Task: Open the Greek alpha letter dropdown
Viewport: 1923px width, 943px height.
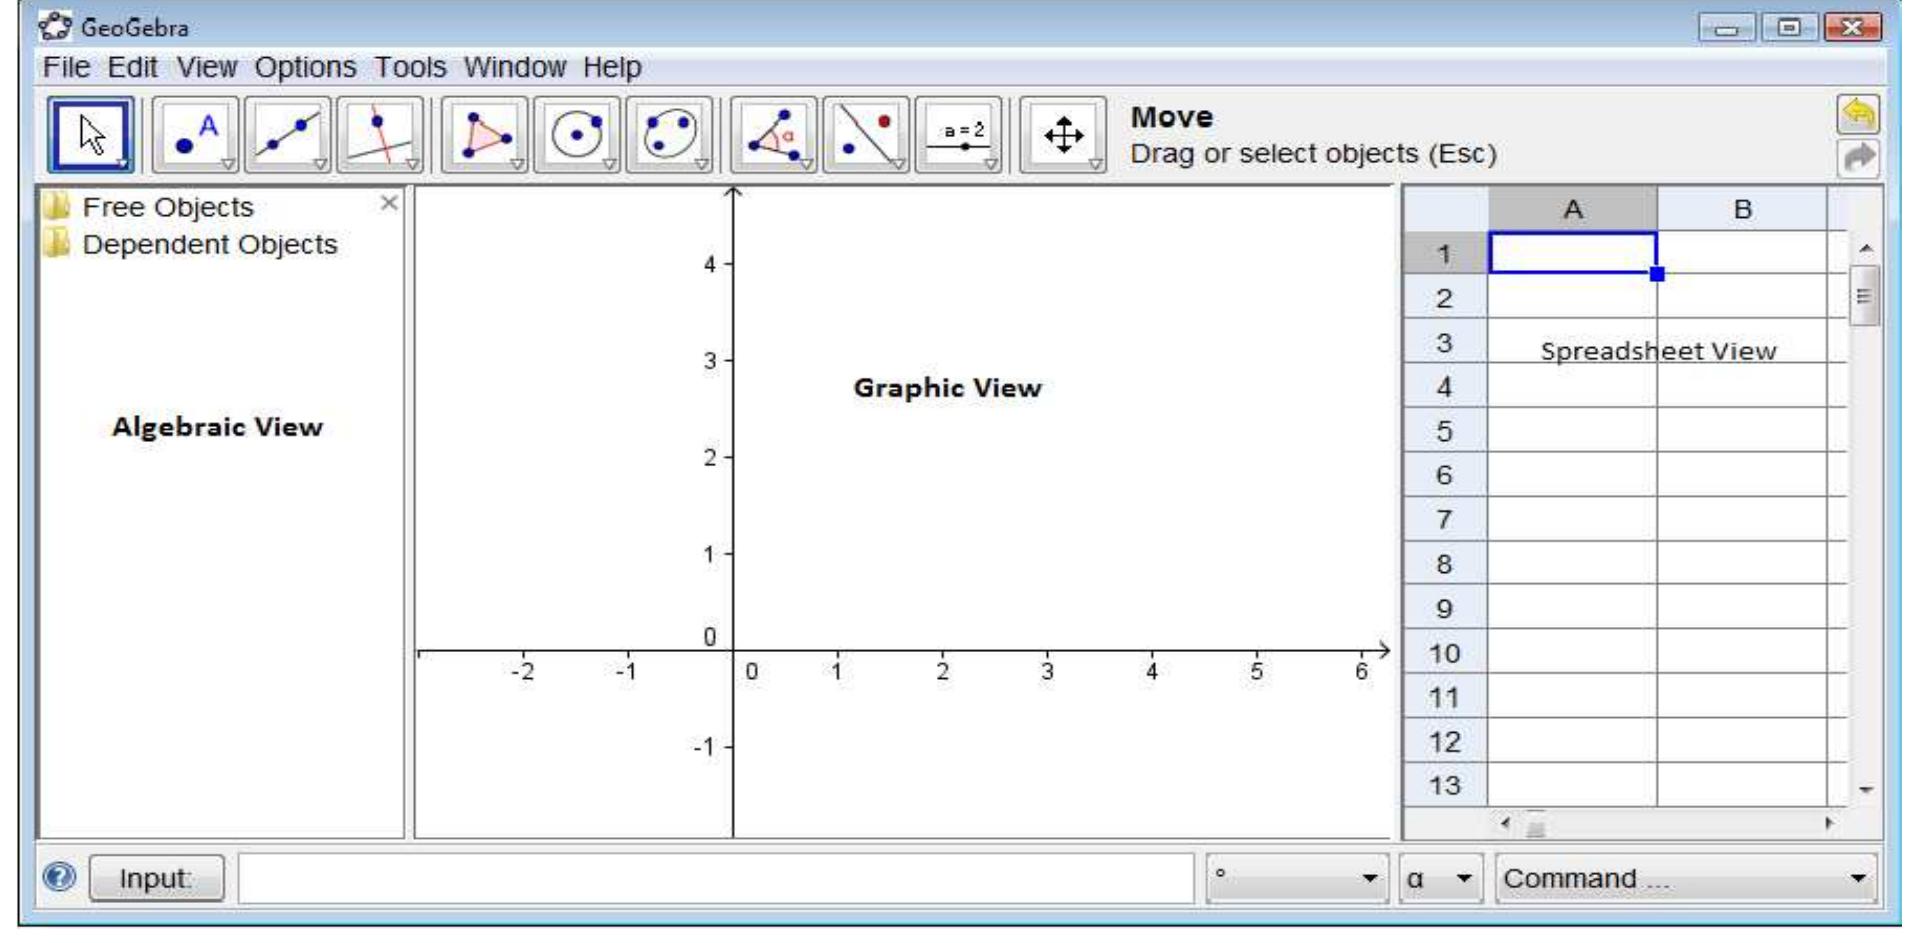Action: (1440, 878)
